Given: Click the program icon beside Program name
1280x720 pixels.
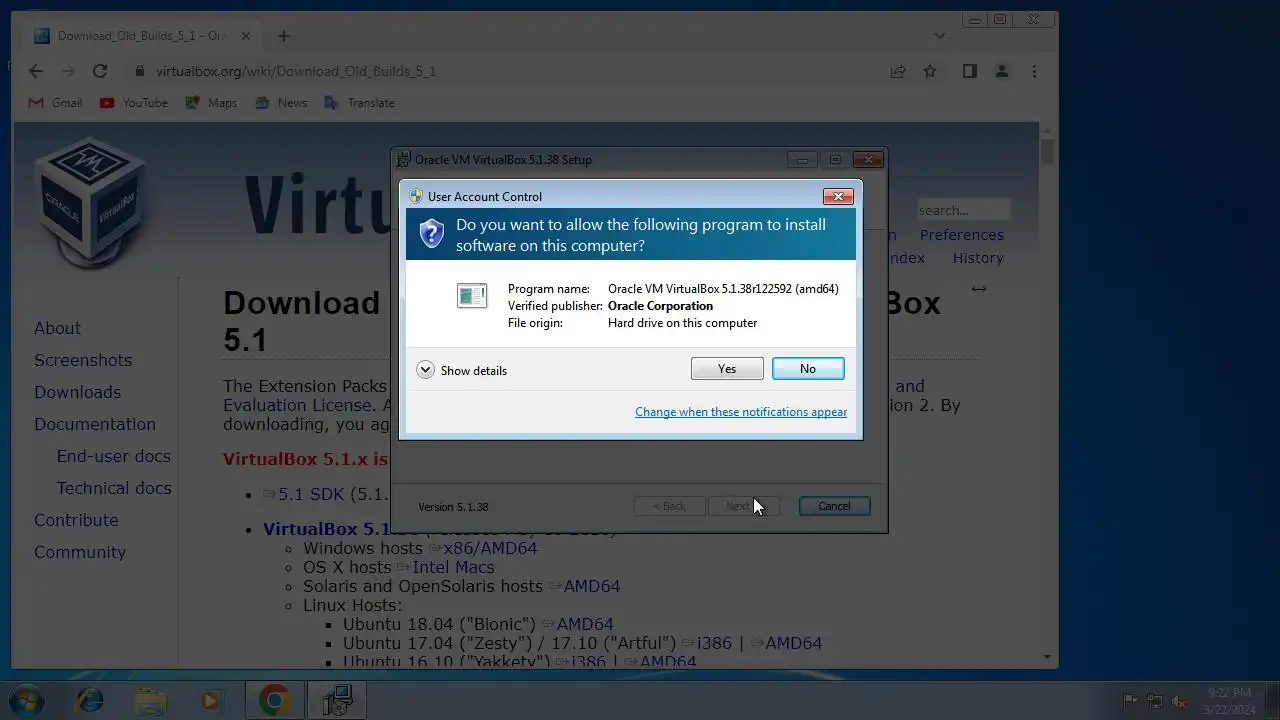Looking at the screenshot, I should tap(472, 295).
